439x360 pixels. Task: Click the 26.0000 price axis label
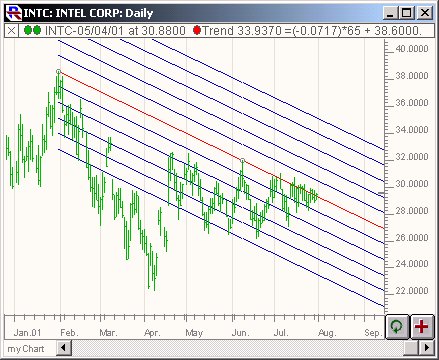click(412, 238)
